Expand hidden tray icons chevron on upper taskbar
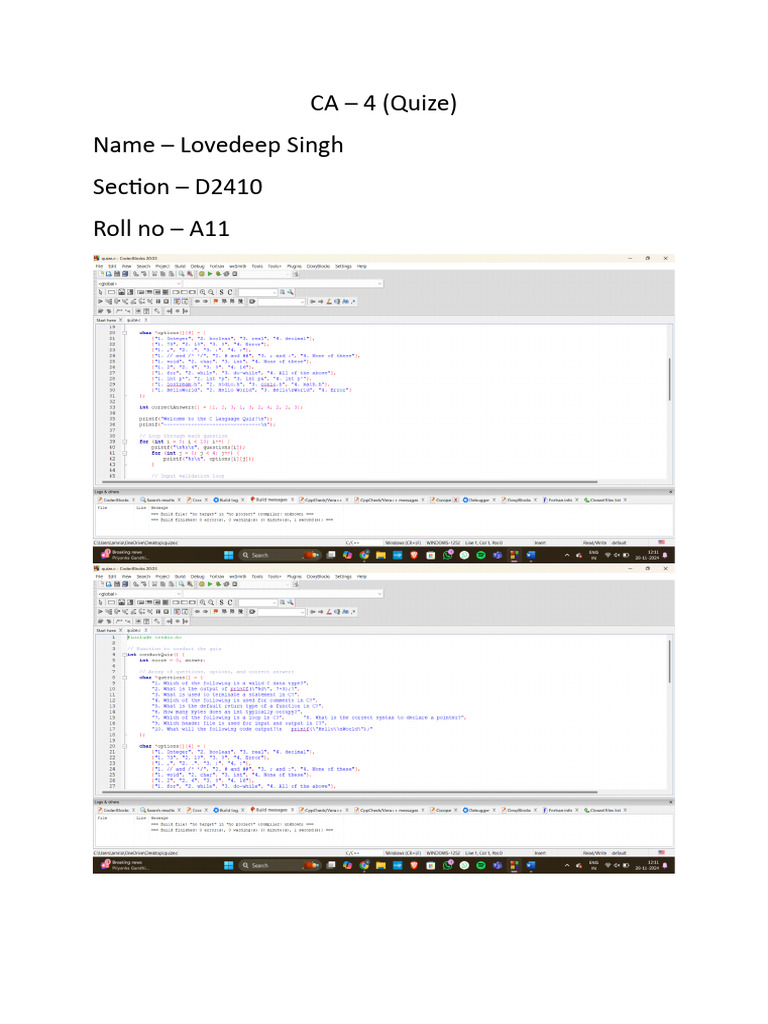The width and height of the screenshot is (768, 1024). pos(567,555)
